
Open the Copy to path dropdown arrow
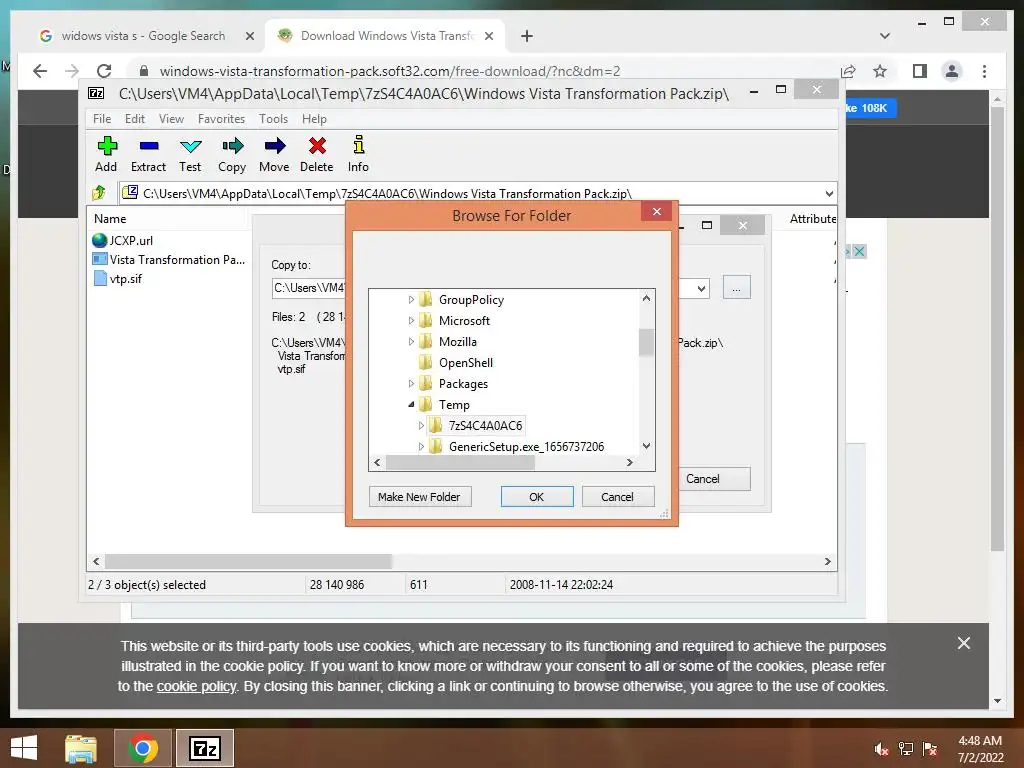coord(701,288)
